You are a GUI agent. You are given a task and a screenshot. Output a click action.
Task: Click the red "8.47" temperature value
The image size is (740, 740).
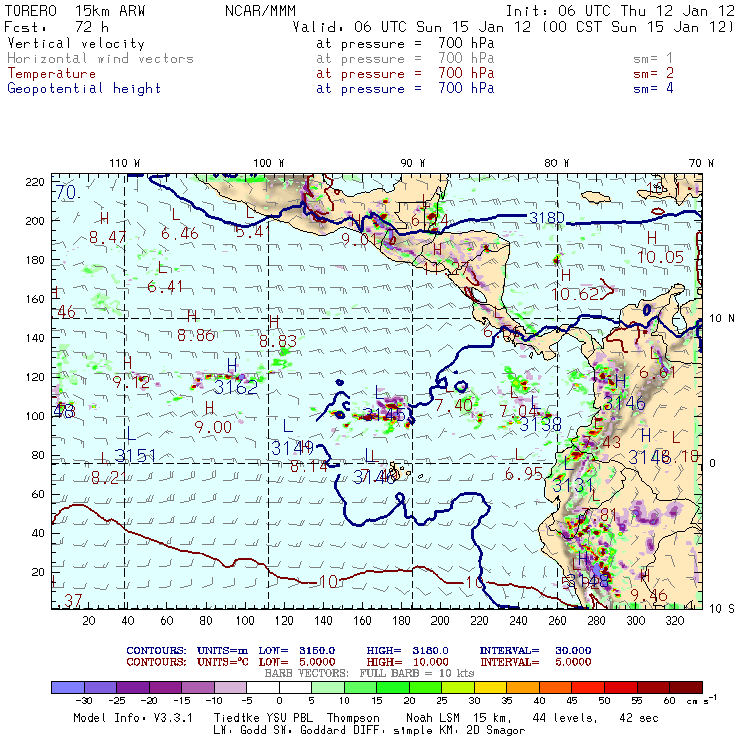click(108, 237)
